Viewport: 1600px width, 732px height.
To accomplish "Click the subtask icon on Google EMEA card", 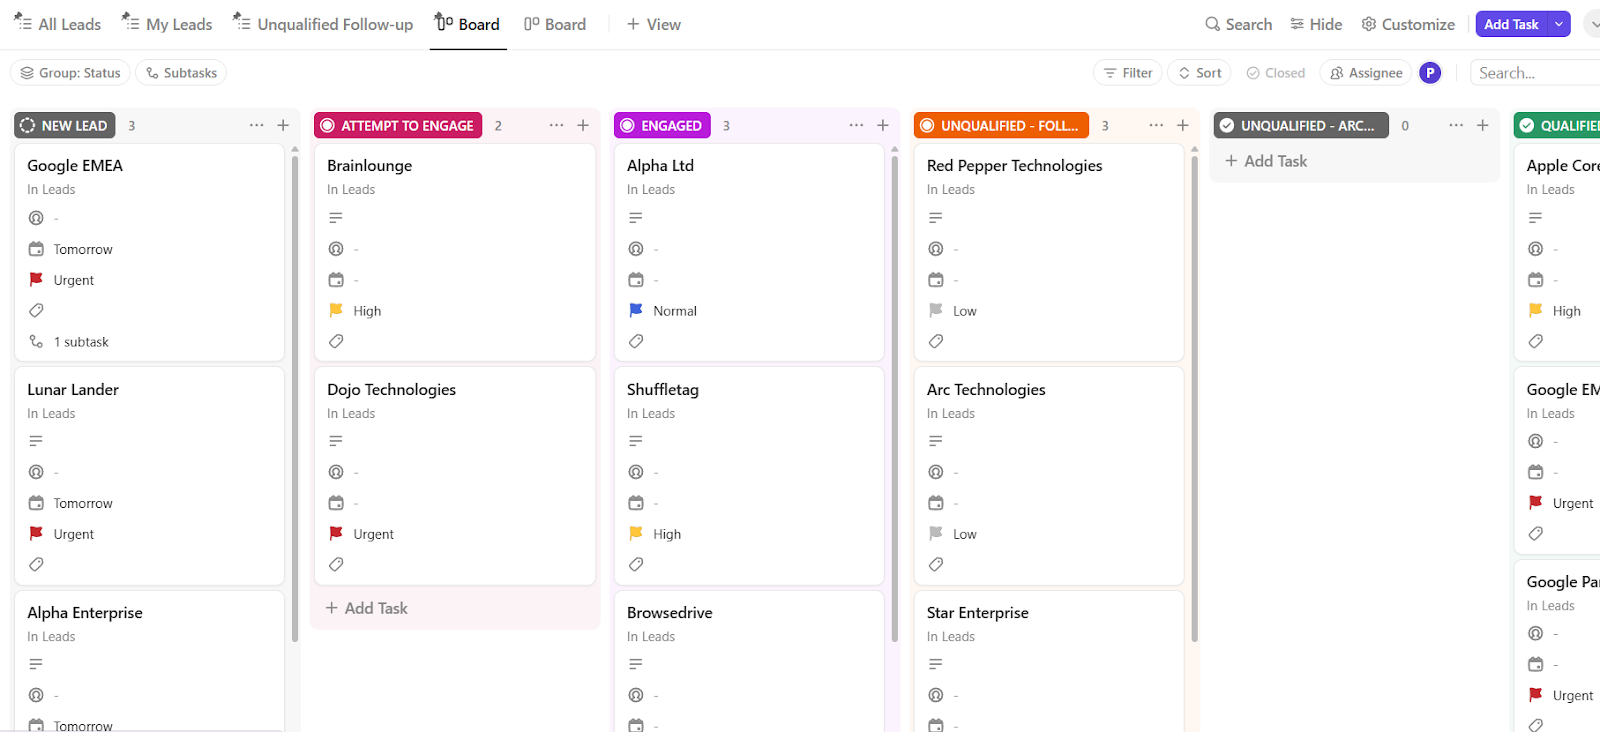I will pyautogui.click(x=36, y=342).
